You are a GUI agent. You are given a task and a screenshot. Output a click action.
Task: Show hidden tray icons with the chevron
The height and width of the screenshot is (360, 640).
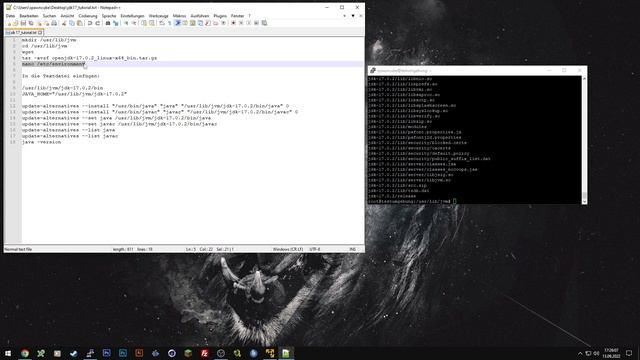(x=580, y=353)
